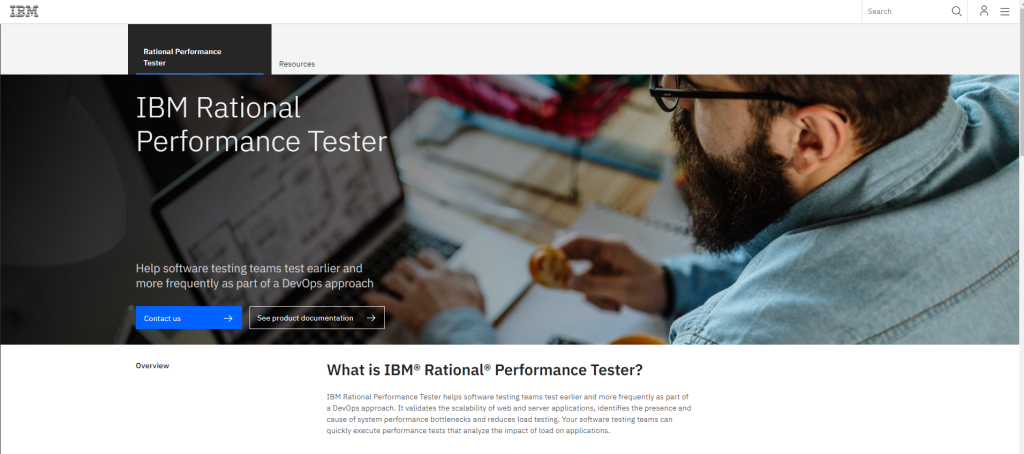Open the user profile icon
The width and height of the screenshot is (1024, 454).
pyautogui.click(x=984, y=10)
